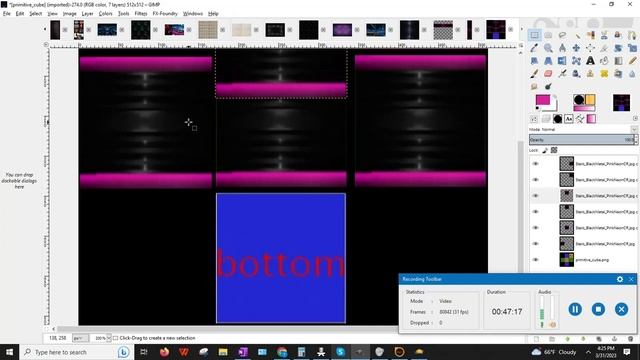Screen dimensions: 640x360
Task: Select the Cage Transform tool
Action: pos(576,61)
